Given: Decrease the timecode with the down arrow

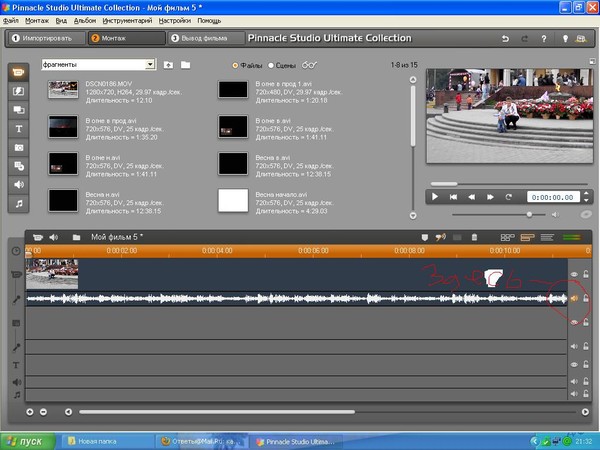Looking at the screenshot, I should point(586,200).
